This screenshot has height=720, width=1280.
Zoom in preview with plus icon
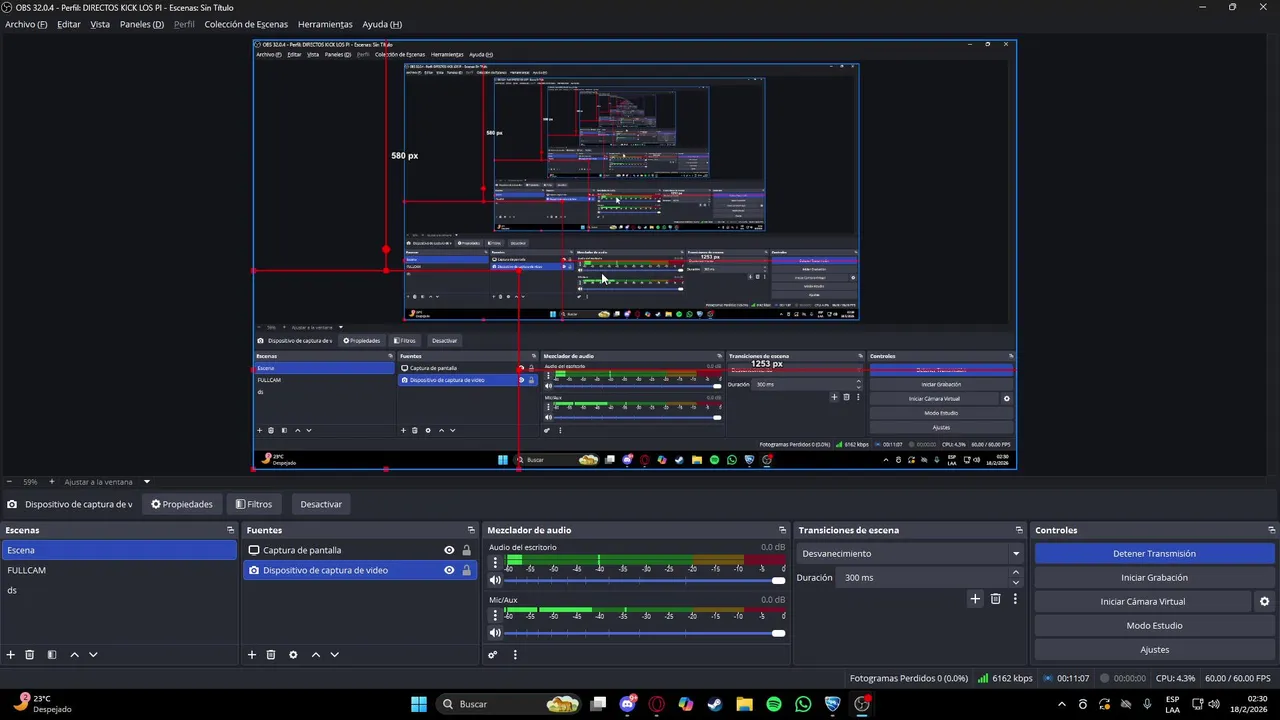[x=52, y=482]
